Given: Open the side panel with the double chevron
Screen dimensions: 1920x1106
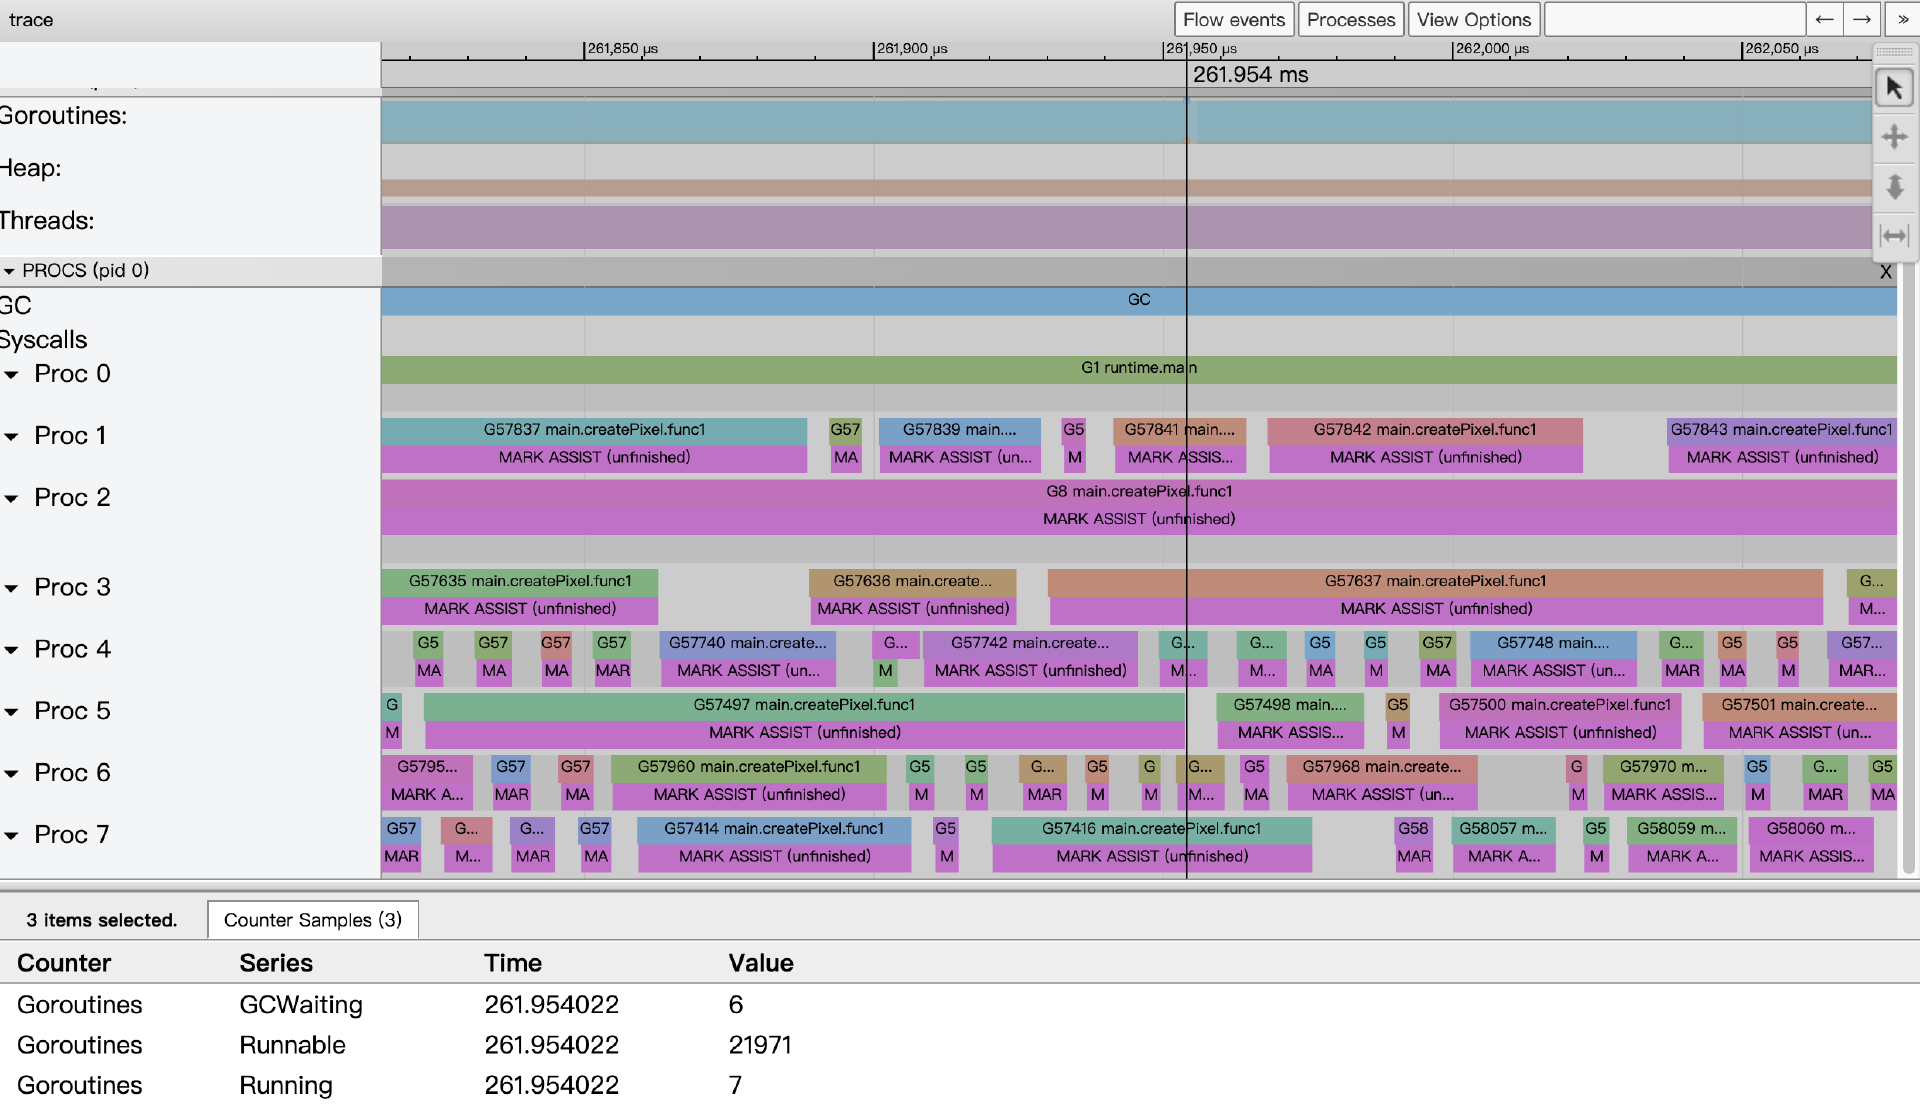Looking at the screenshot, I should coord(1902,19).
